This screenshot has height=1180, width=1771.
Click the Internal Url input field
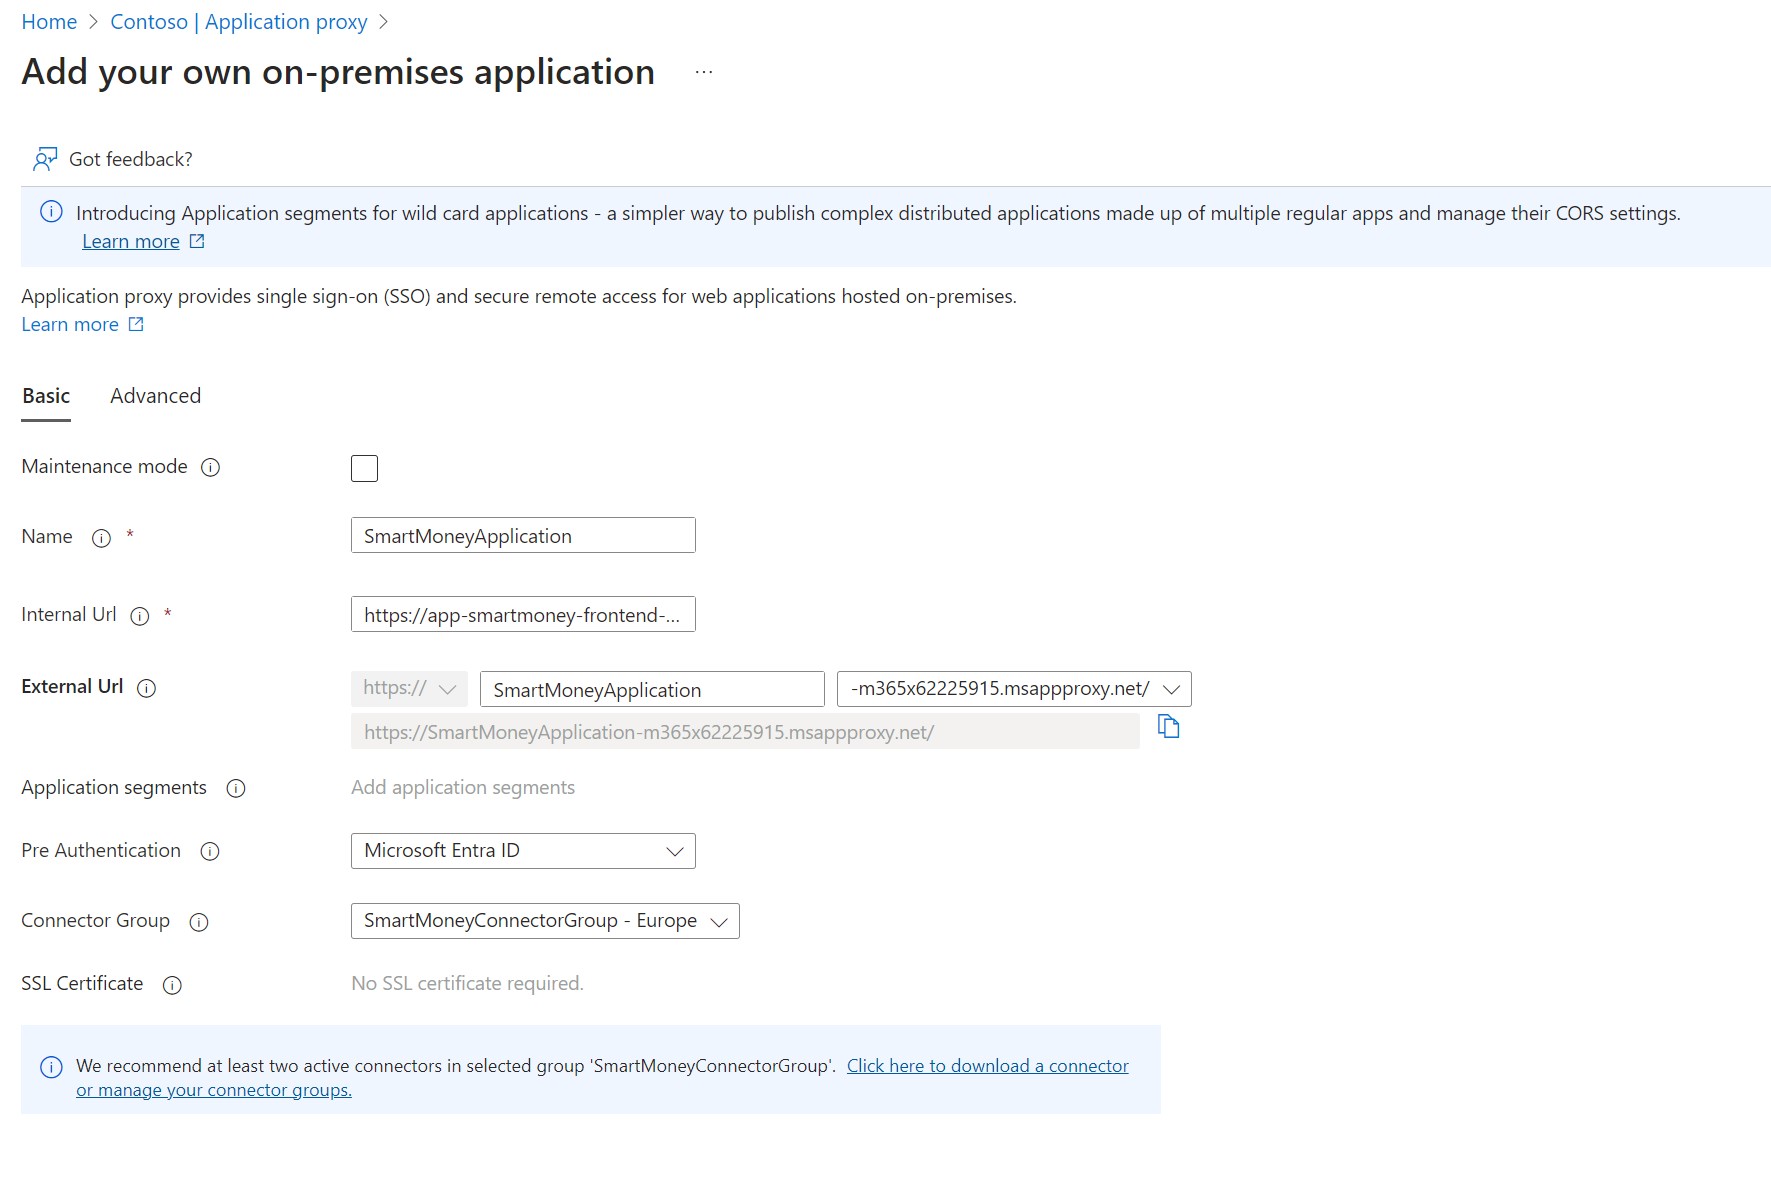[523, 614]
